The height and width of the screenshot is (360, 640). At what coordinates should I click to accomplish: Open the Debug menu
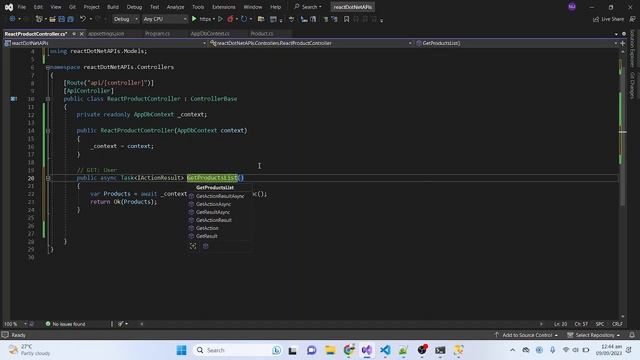pyautogui.click(x=134, y=7)
